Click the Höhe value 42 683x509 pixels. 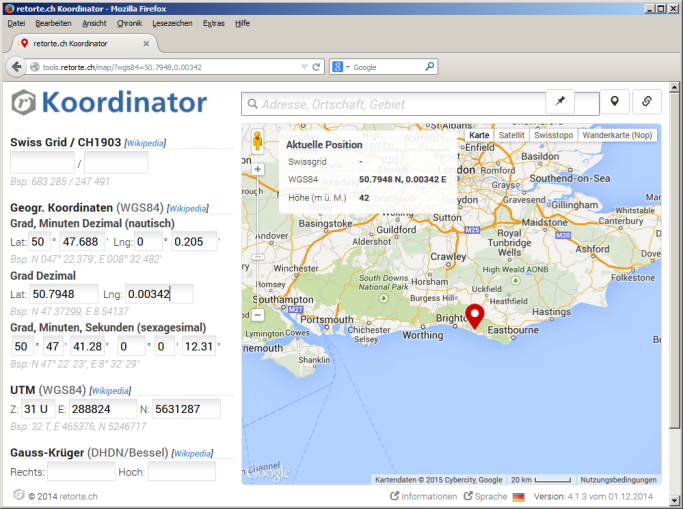tap(364, 198)
